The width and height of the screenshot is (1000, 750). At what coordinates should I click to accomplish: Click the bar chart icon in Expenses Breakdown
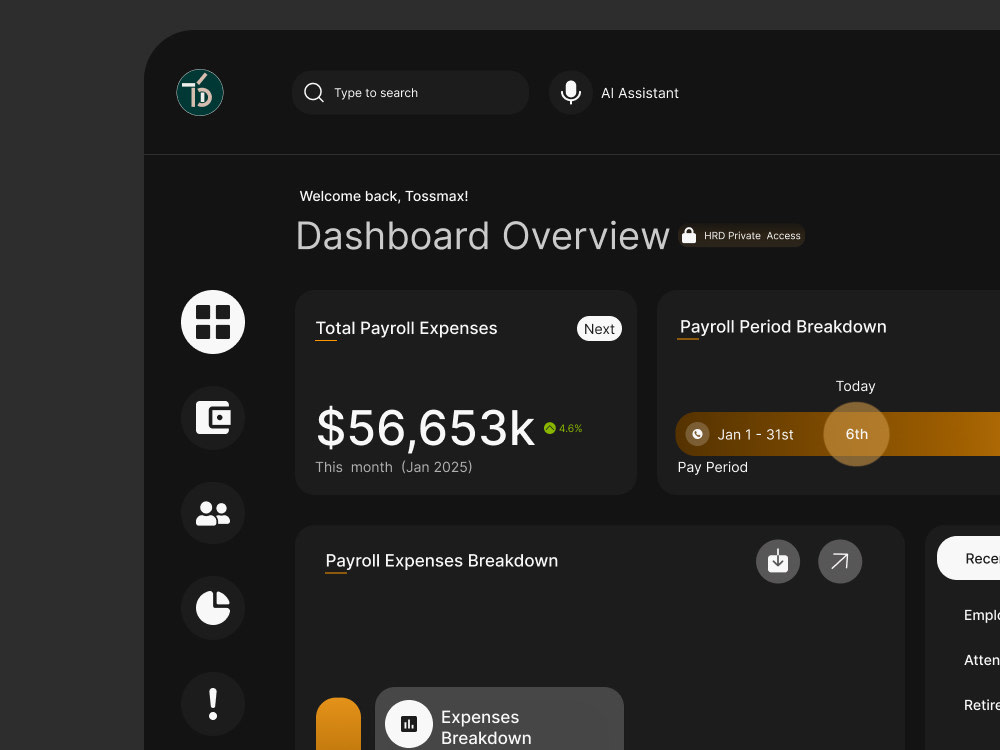[409, 724]
